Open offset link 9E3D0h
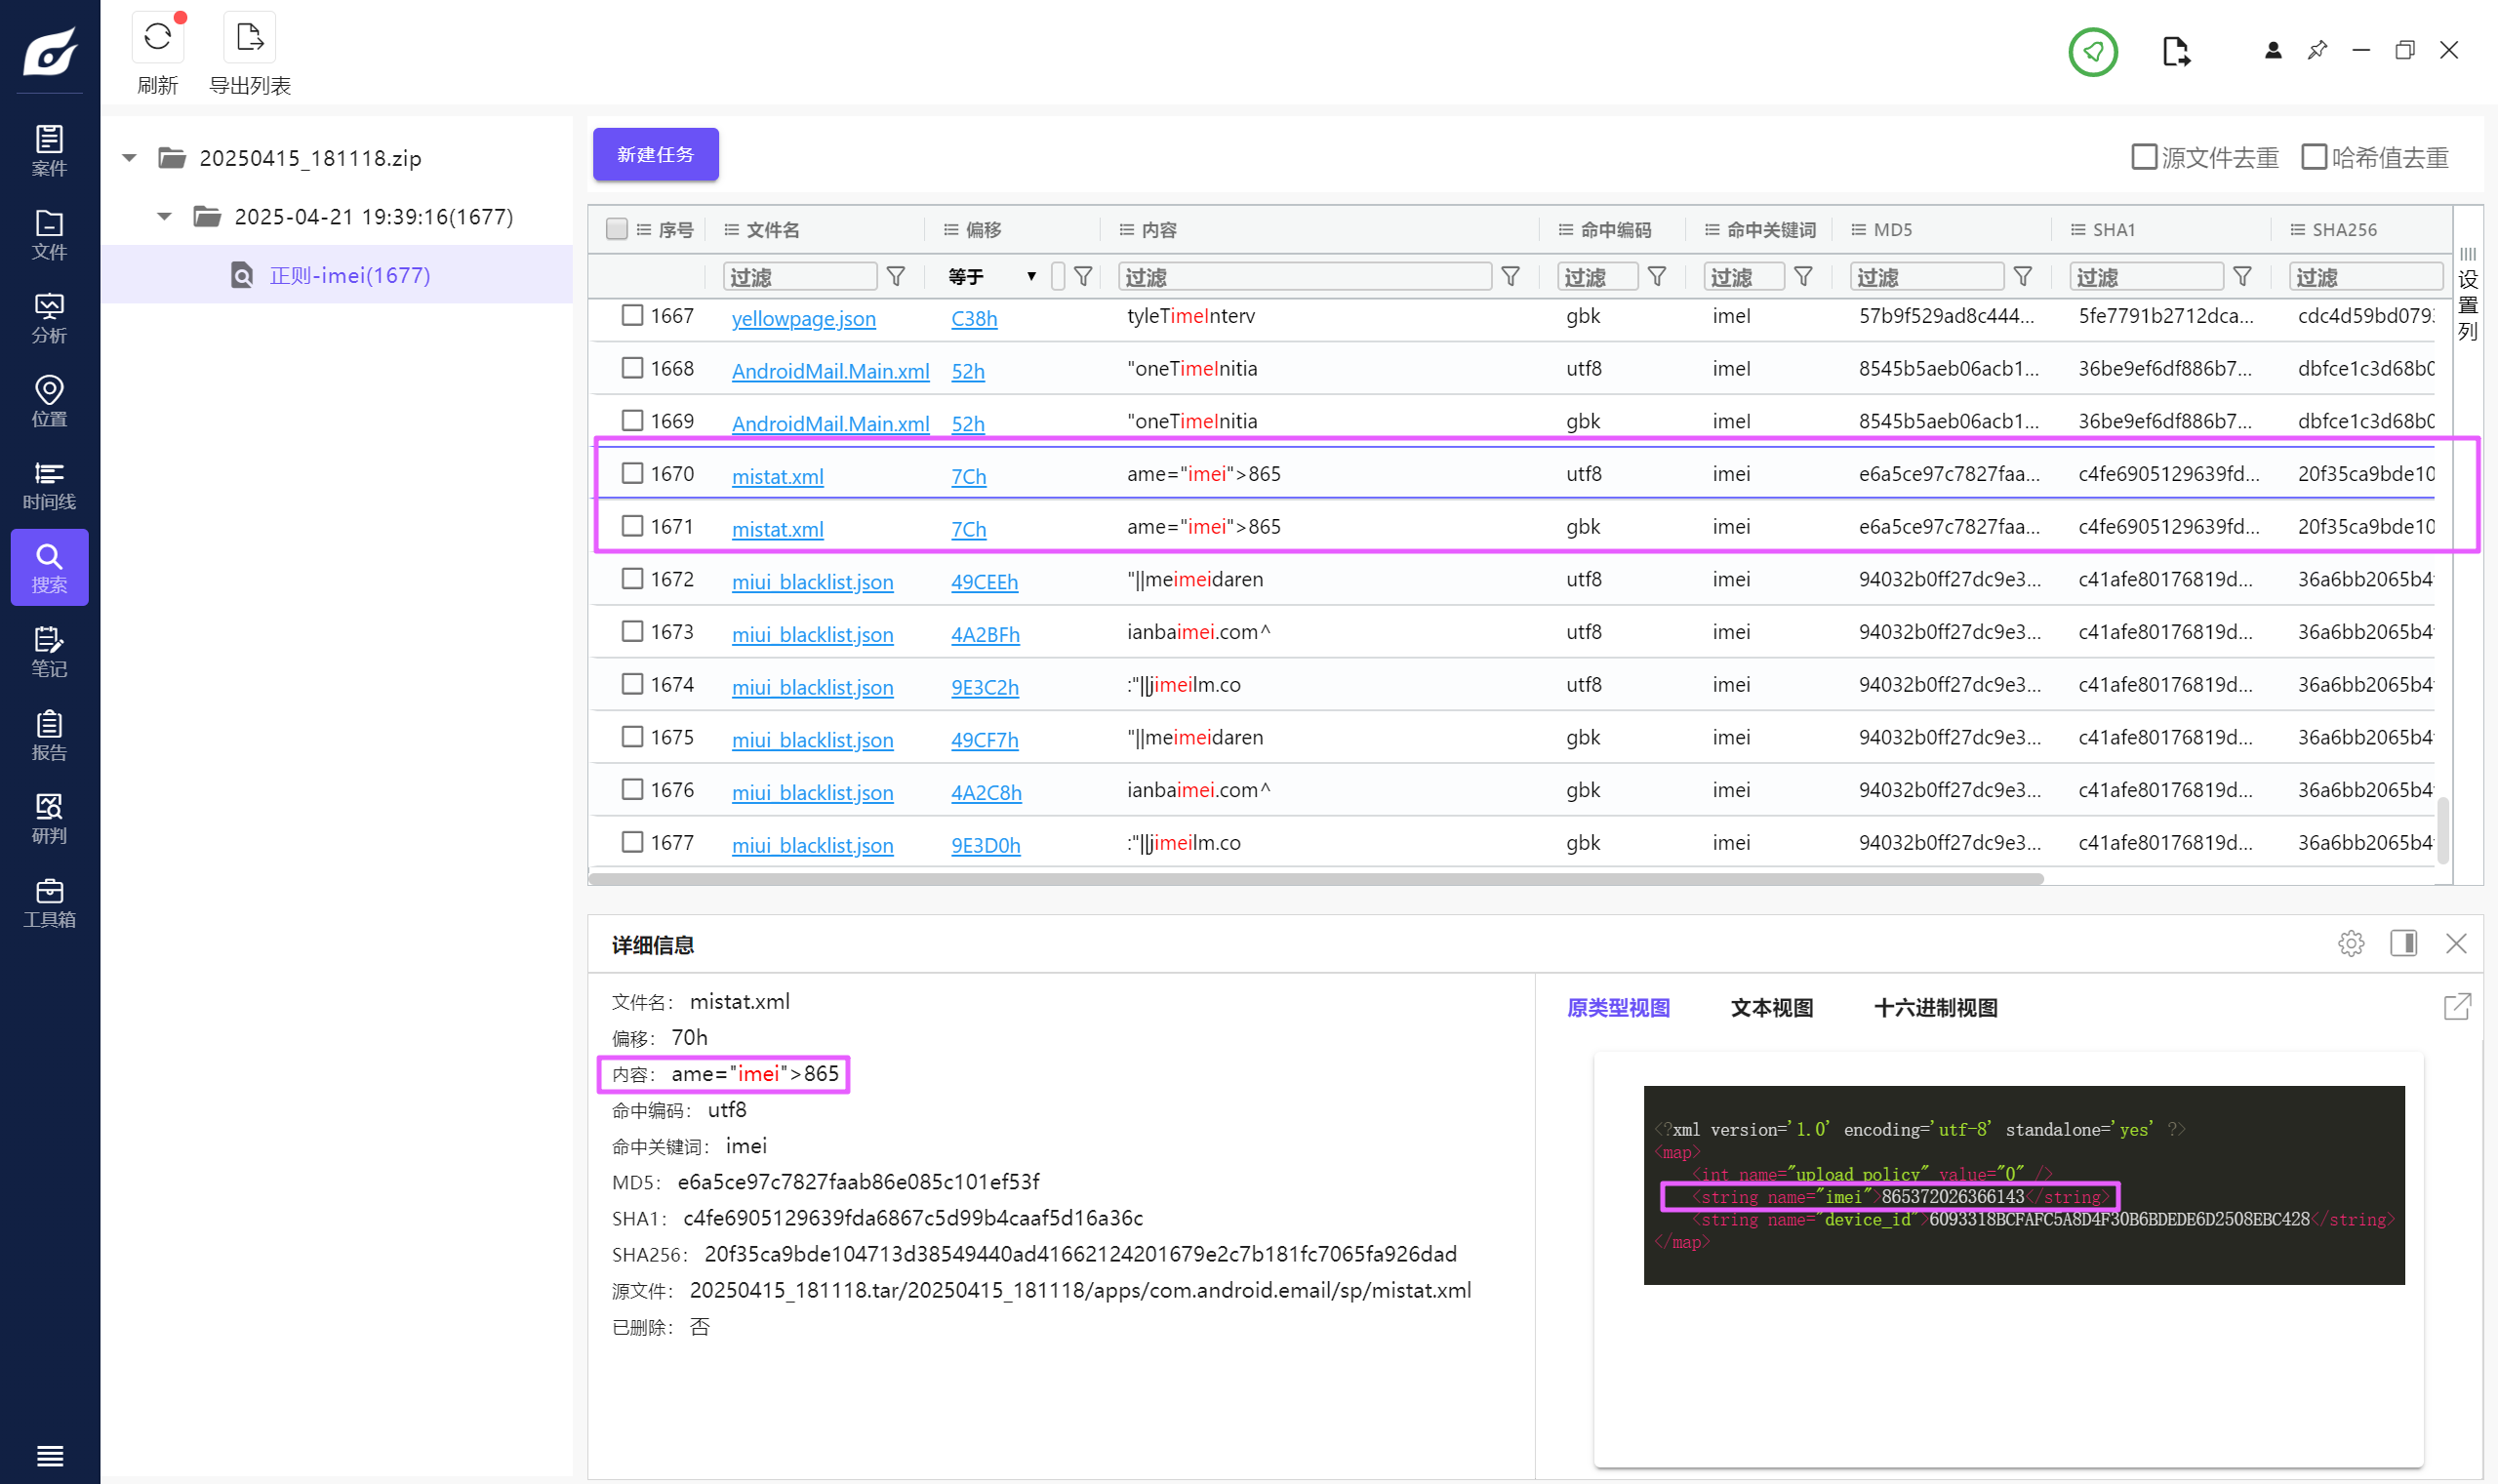 click(985, 845)
